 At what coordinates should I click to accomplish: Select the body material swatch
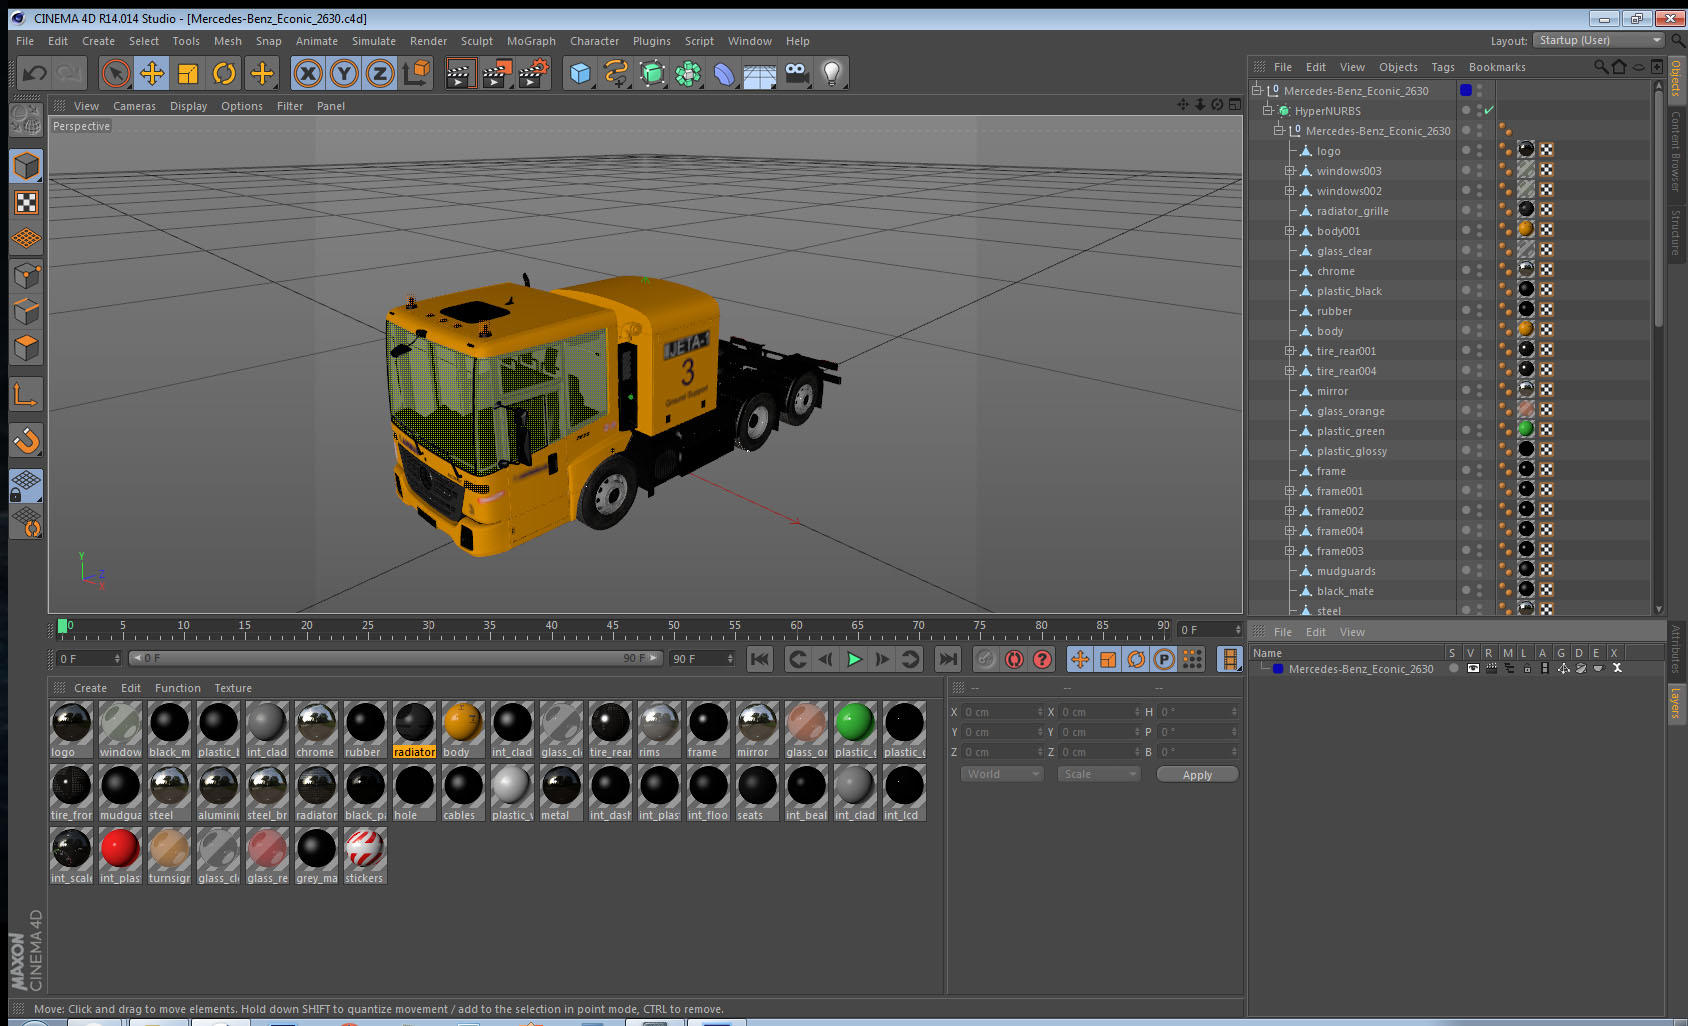[463, 722]
